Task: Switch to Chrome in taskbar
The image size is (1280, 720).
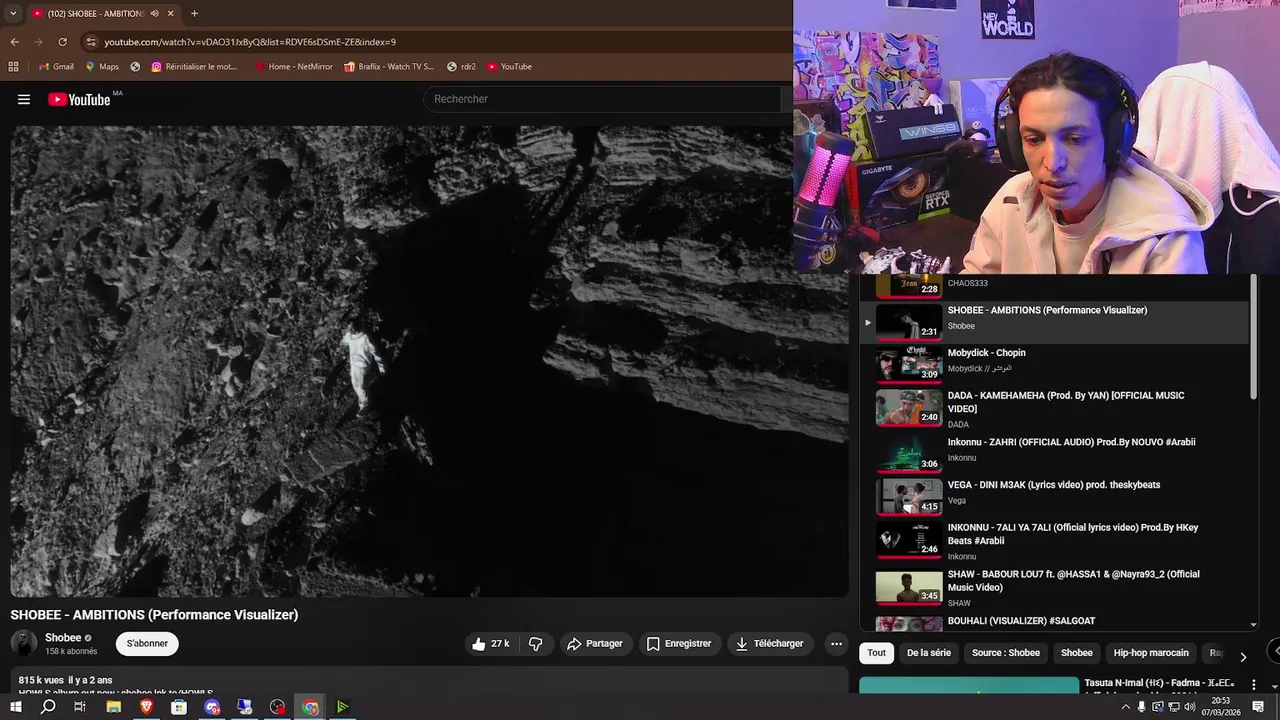Action: point(311,707)
